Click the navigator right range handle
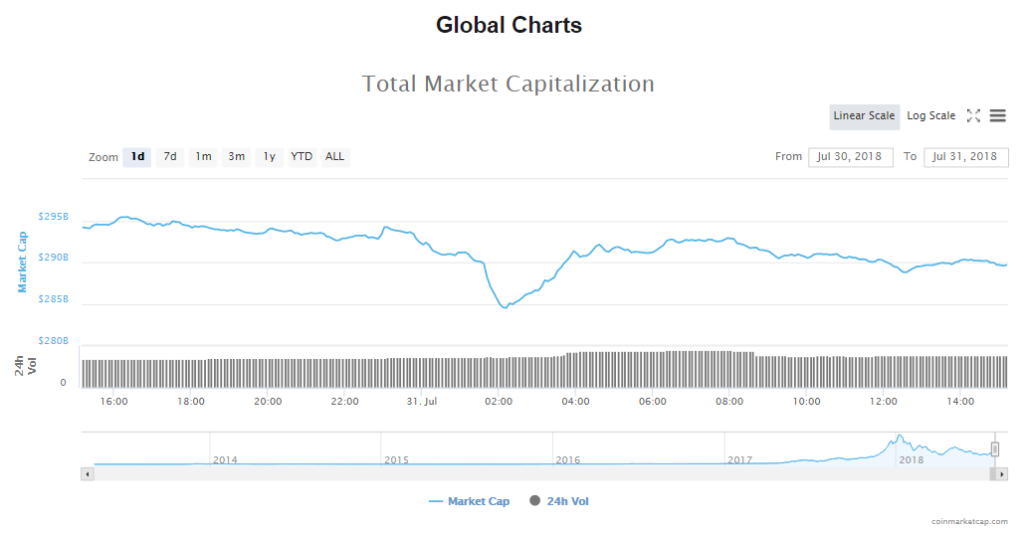Screen dimensions: 1024x533 point(995,449)
